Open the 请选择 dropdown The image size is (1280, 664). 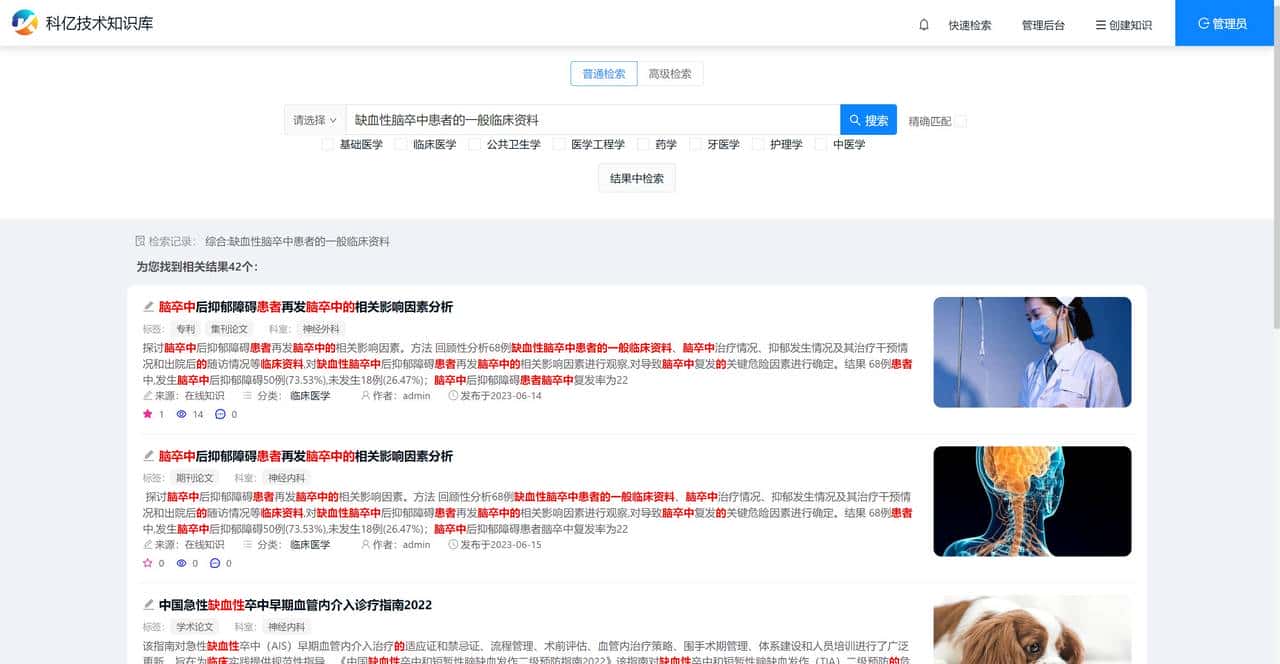point(313,119)
